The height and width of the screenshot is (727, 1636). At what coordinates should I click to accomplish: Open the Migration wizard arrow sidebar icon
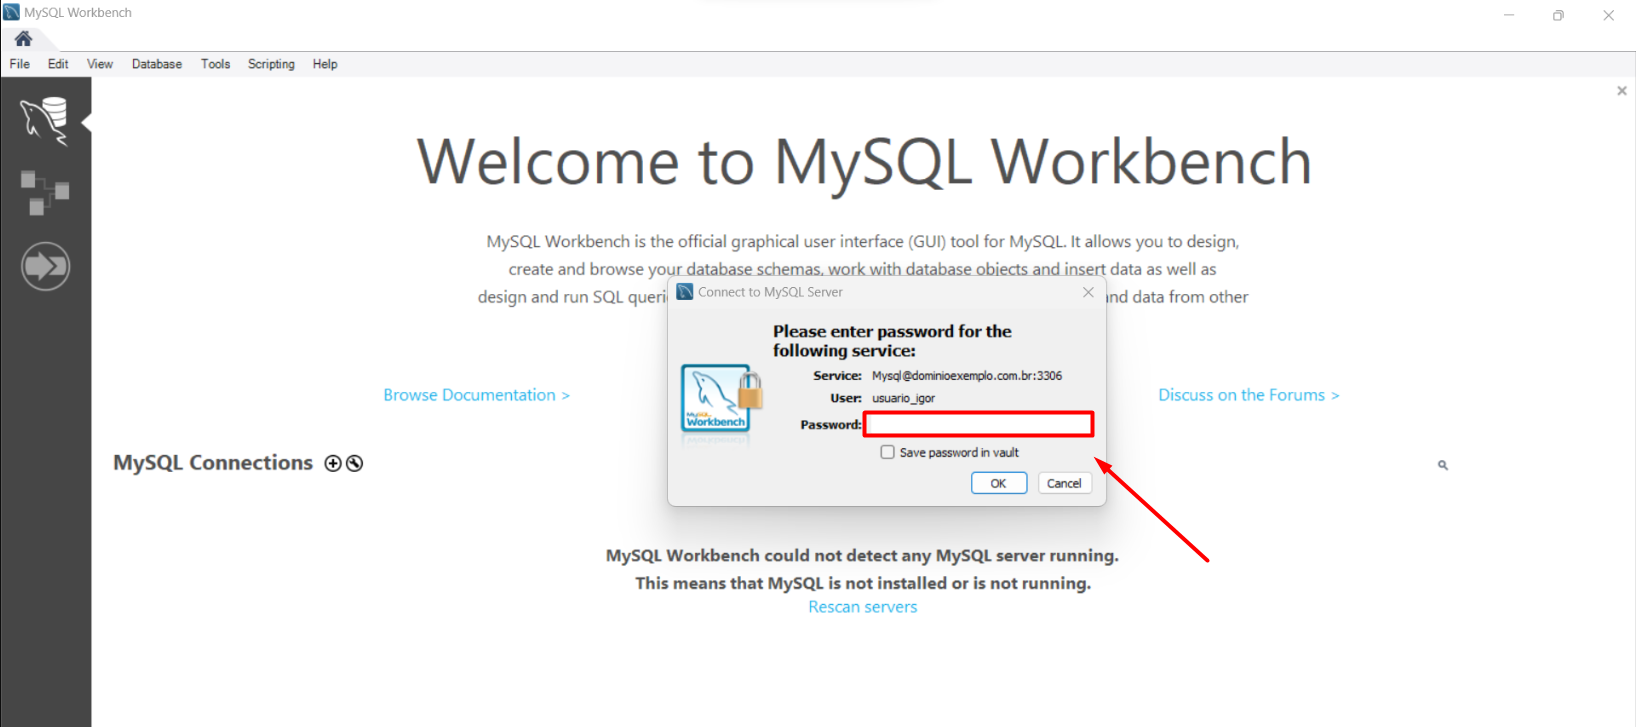(45, 266)
